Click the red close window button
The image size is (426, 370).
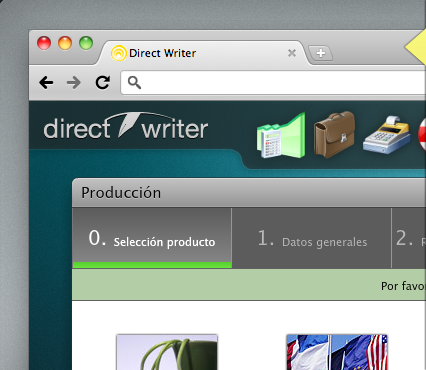click(44, 43)
